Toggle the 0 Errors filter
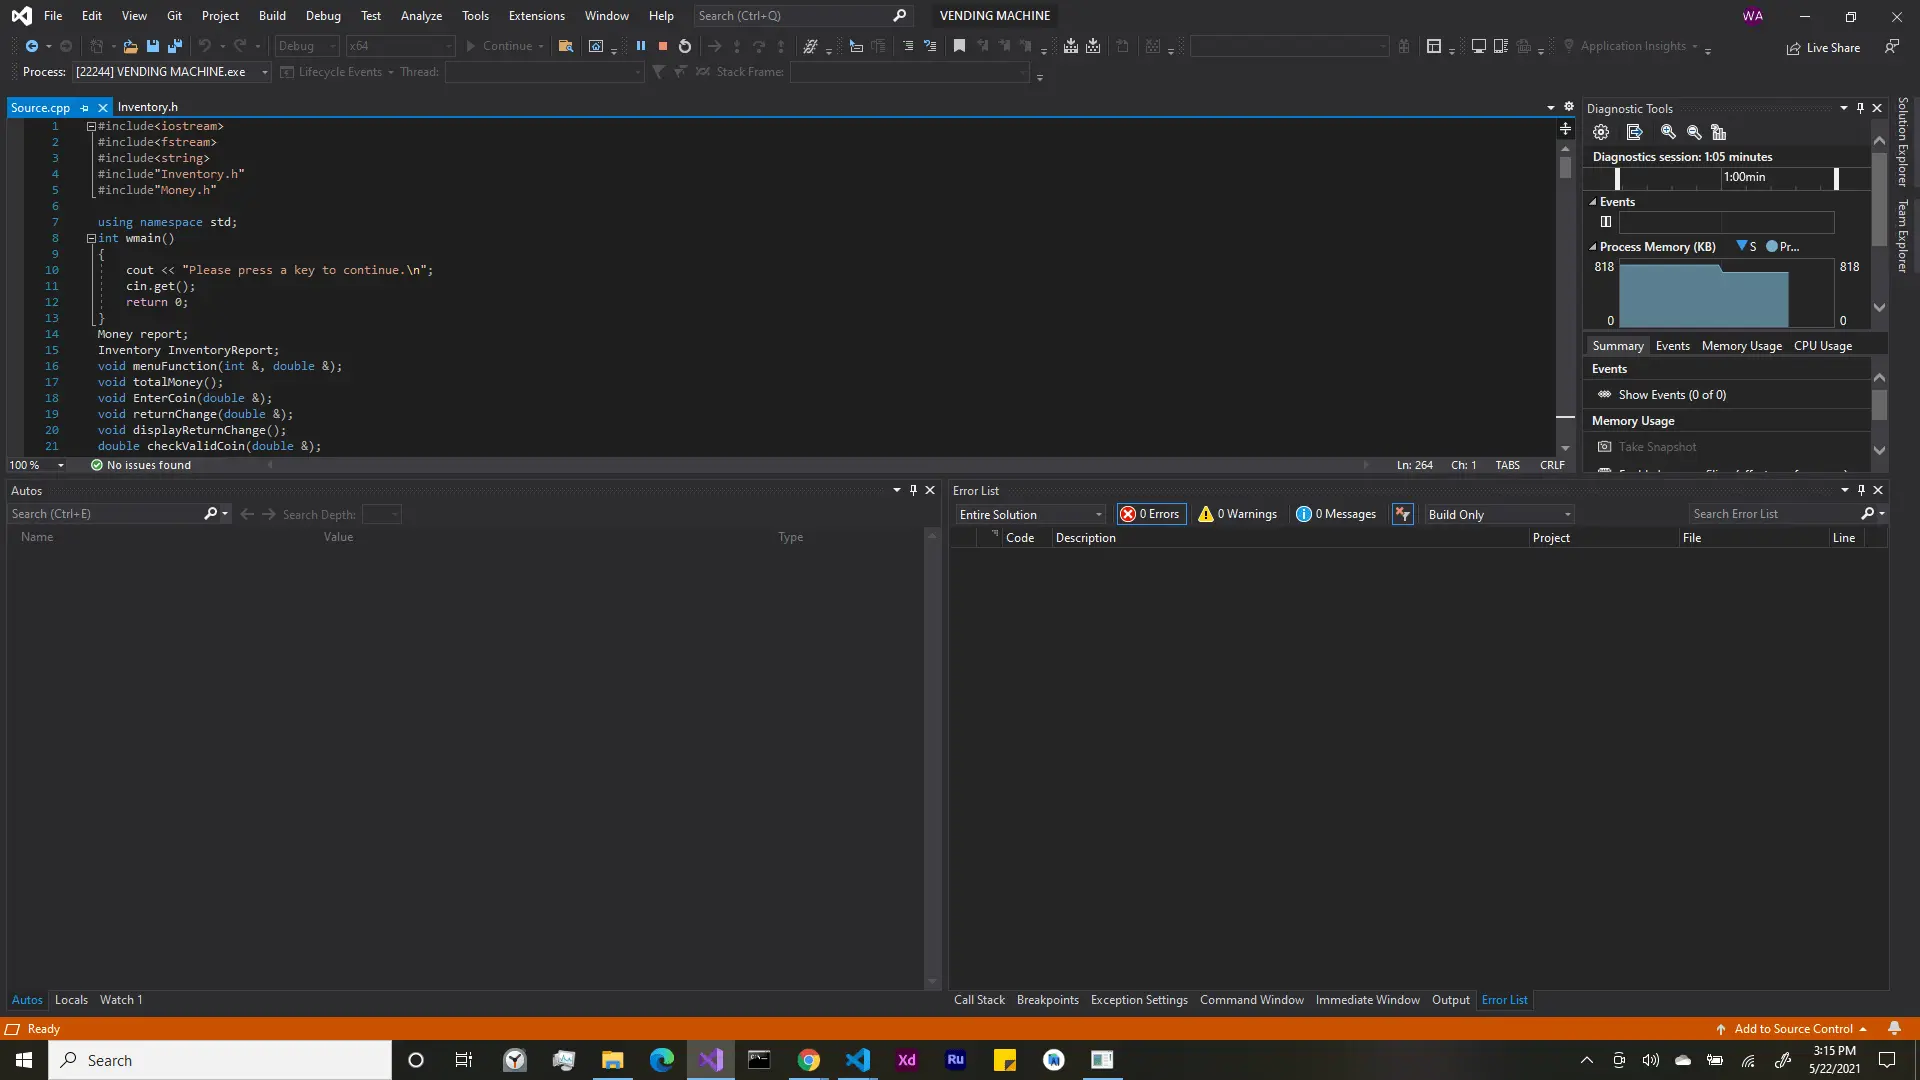 1151,514
